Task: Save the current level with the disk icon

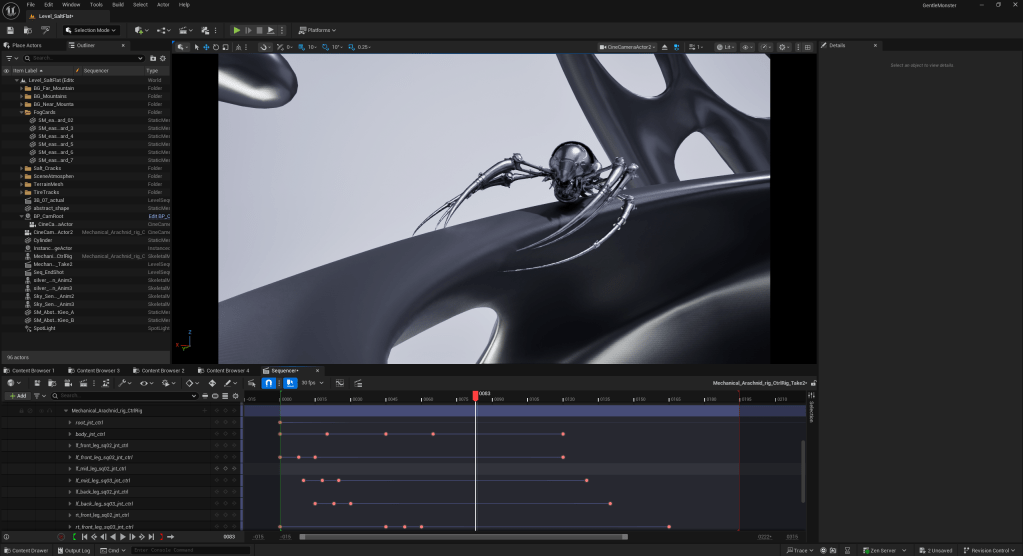Action: pyautogui.click(x=11, y=30)
